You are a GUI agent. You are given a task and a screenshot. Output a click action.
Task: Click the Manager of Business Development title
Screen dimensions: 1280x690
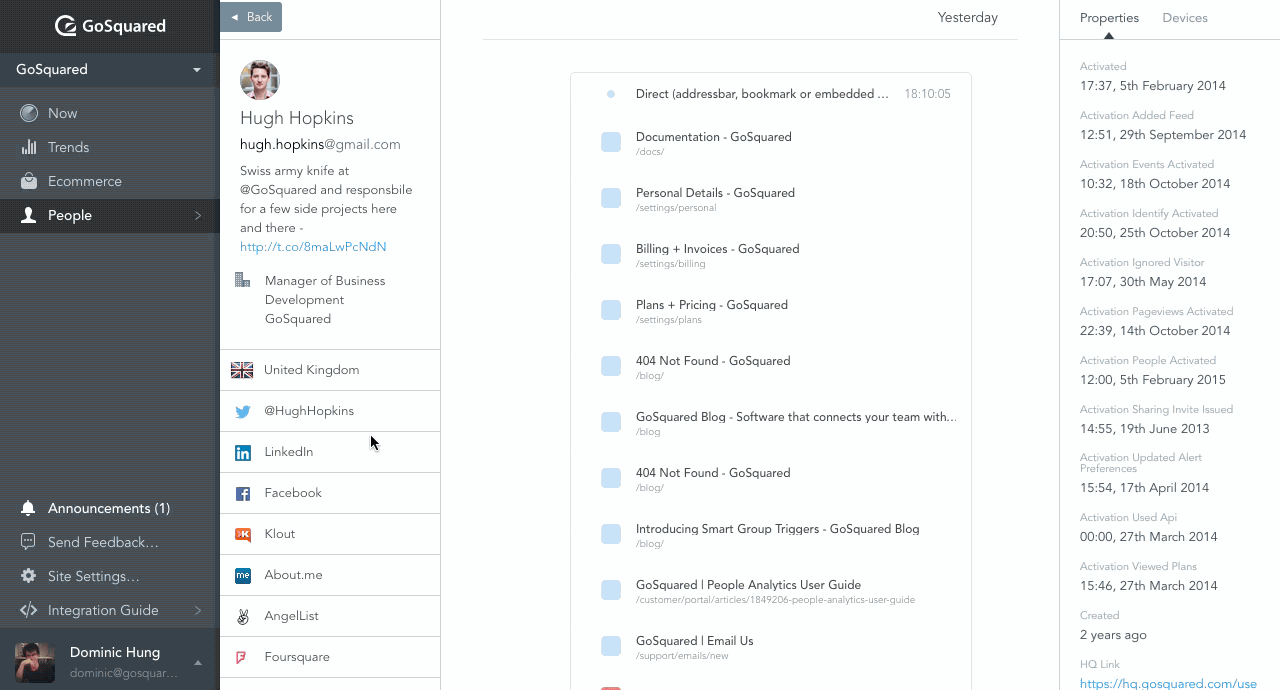[325, 290]
